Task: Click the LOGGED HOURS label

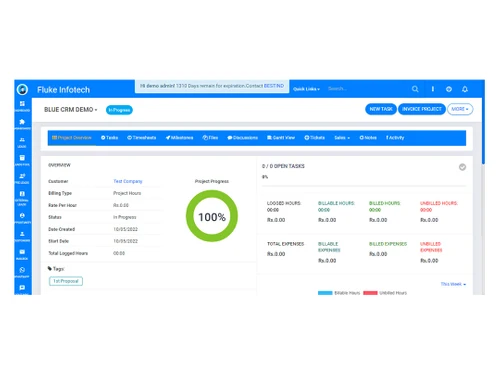Action: pos(284,203)
